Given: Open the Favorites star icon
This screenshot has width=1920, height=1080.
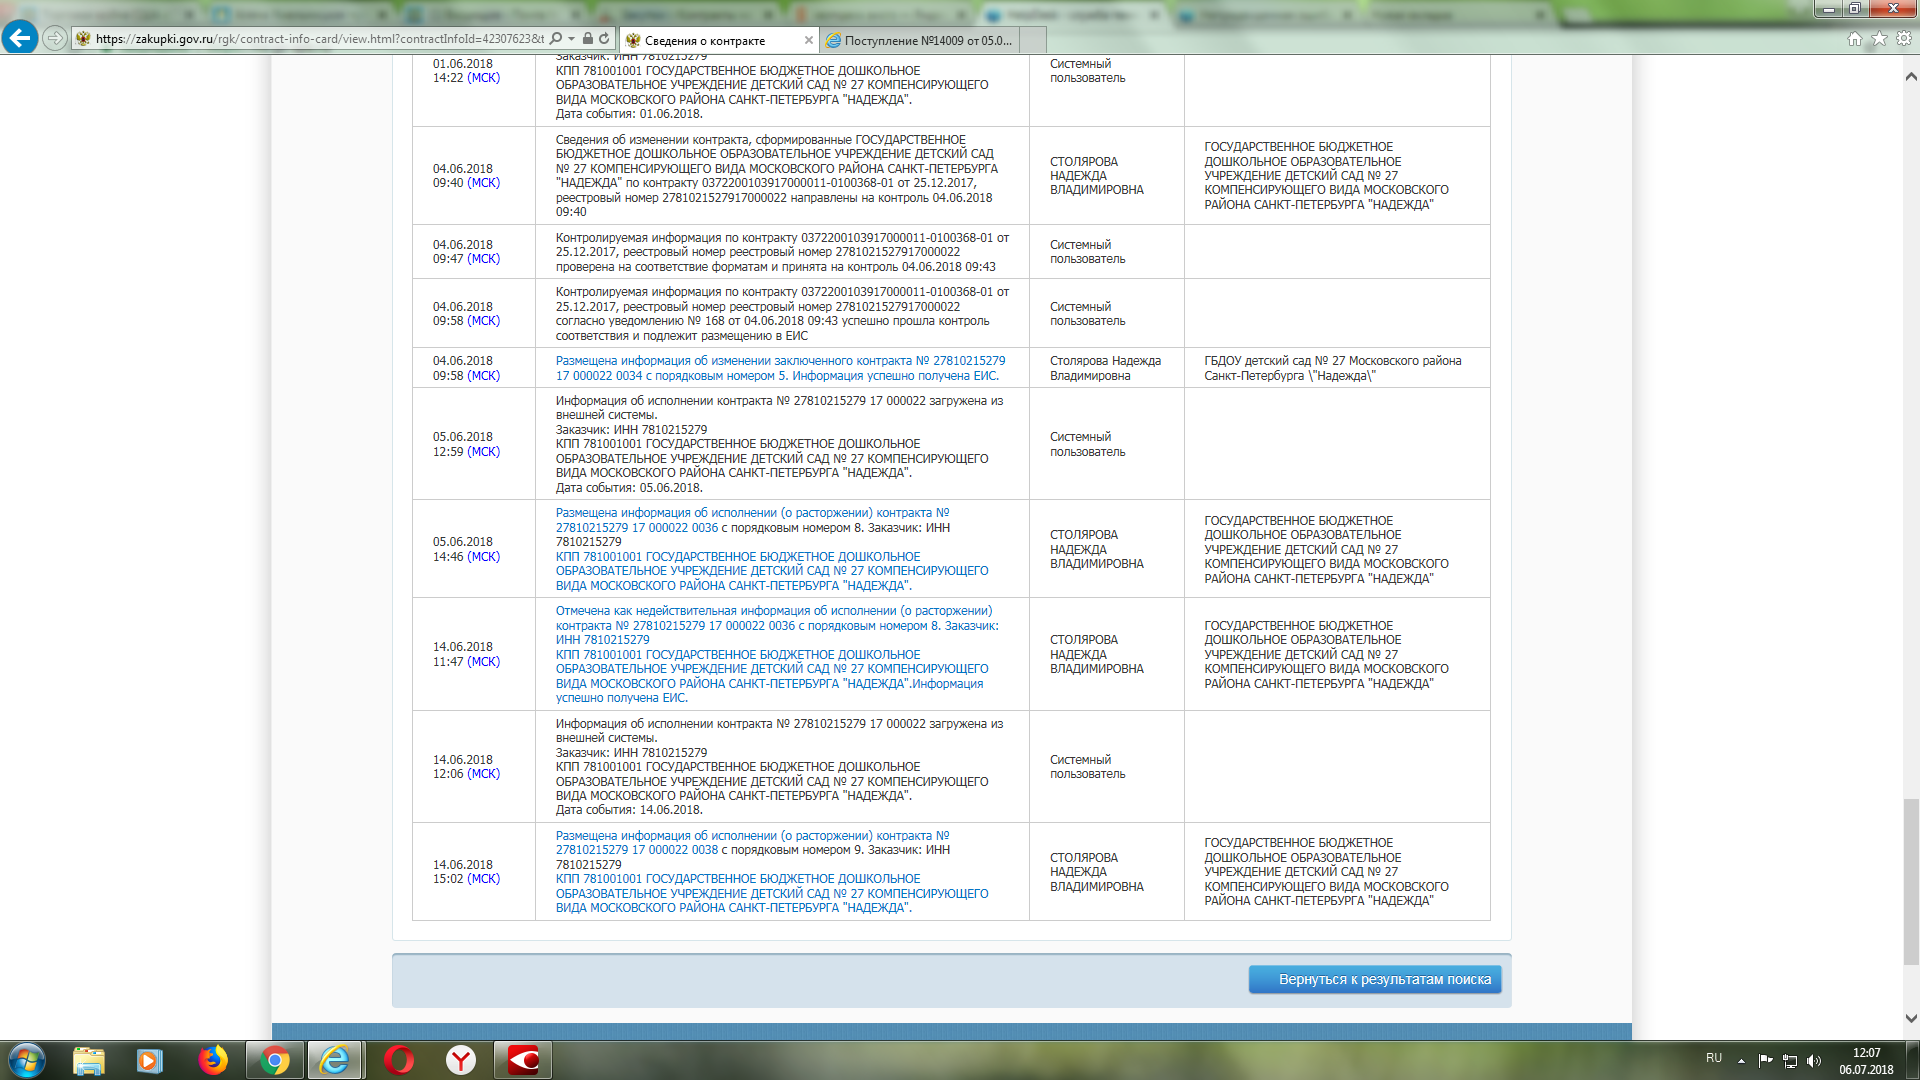Looking at the screenshot, I should [x=1879, y=39].
